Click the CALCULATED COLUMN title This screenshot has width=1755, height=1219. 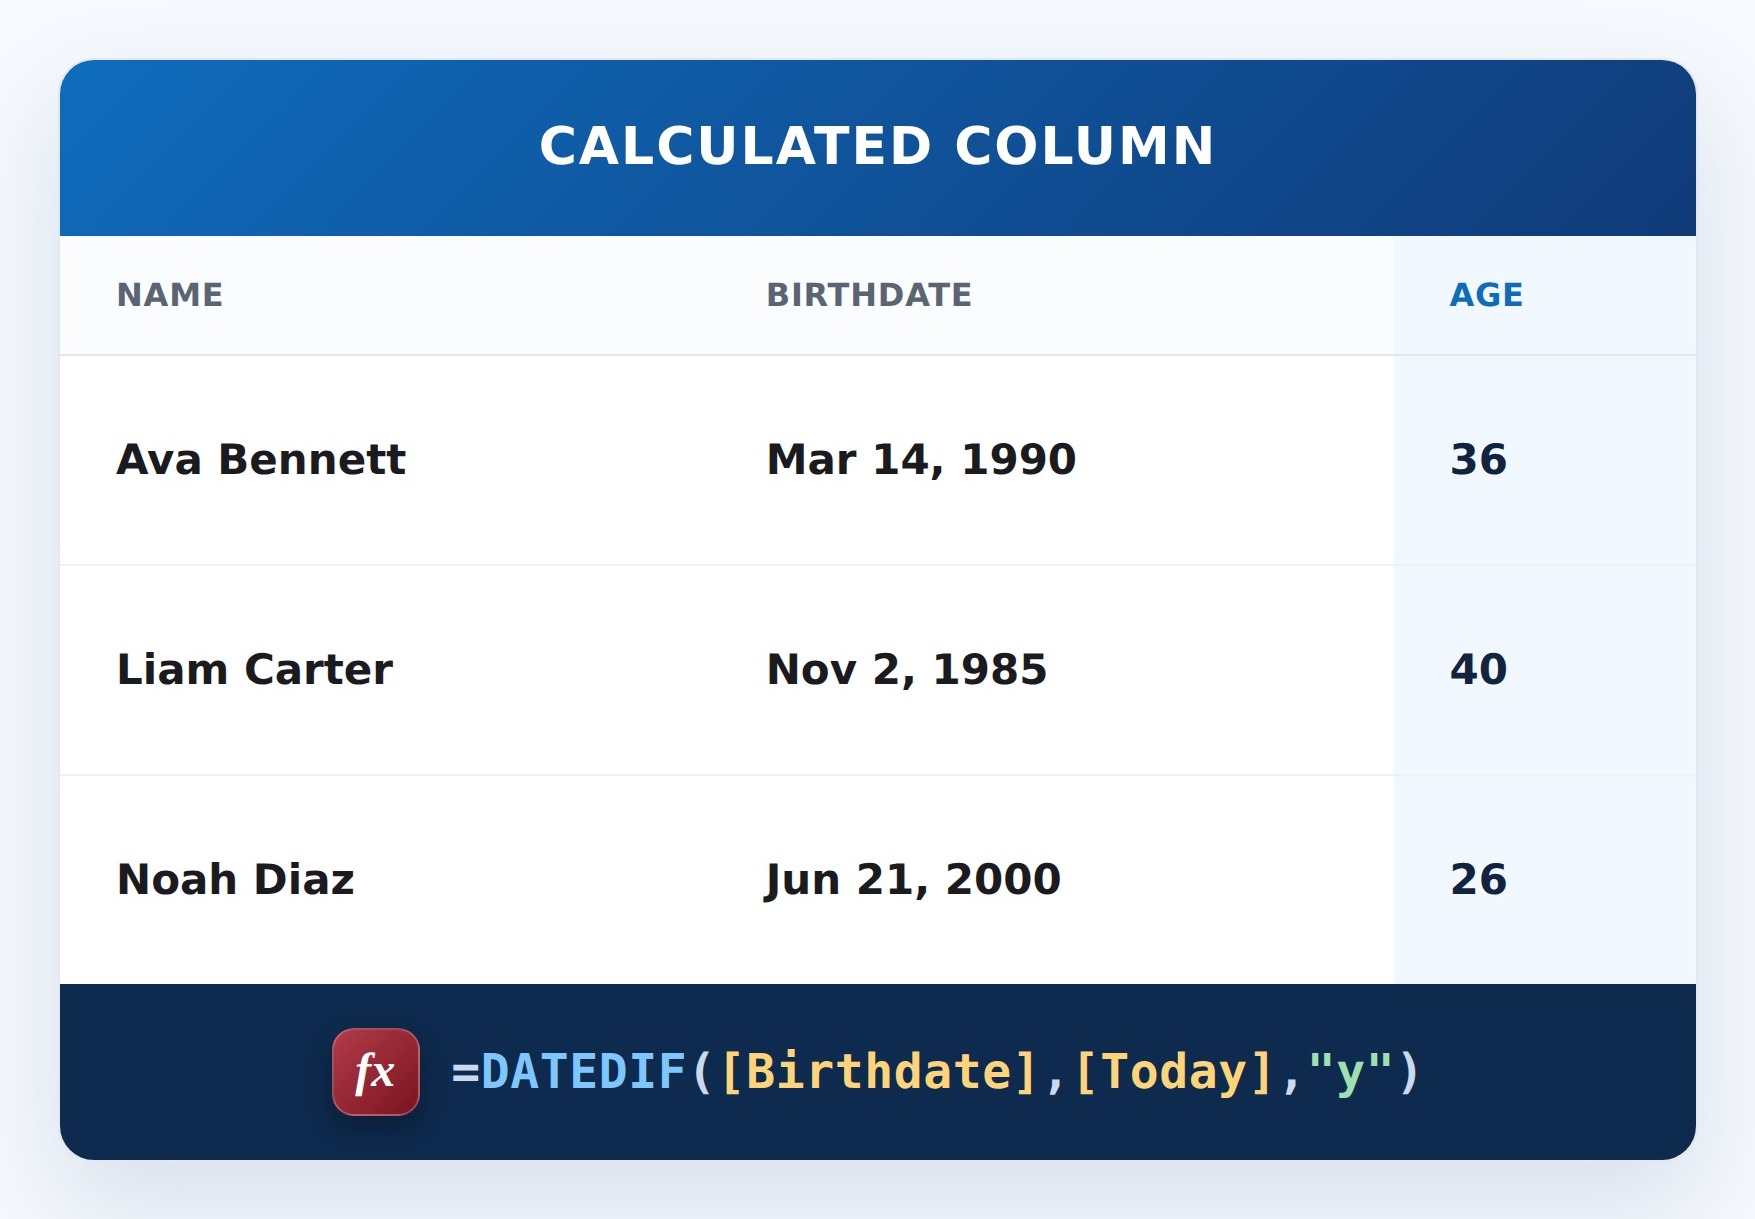click(x=877, y=146)
